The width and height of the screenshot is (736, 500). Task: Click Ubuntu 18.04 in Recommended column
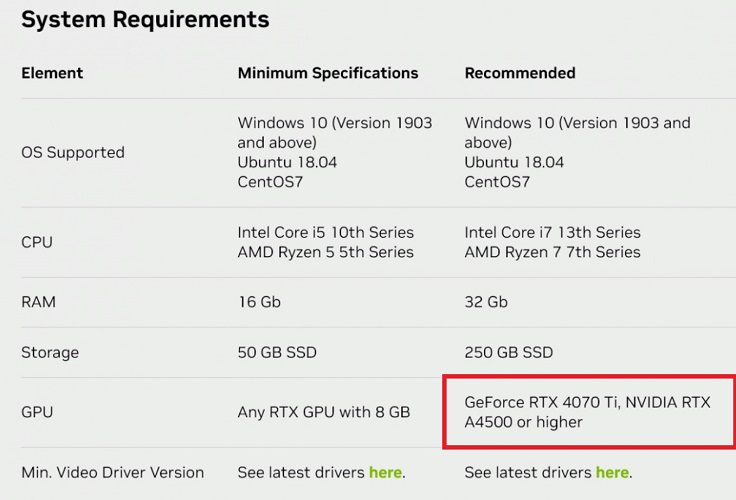(514, 162)
